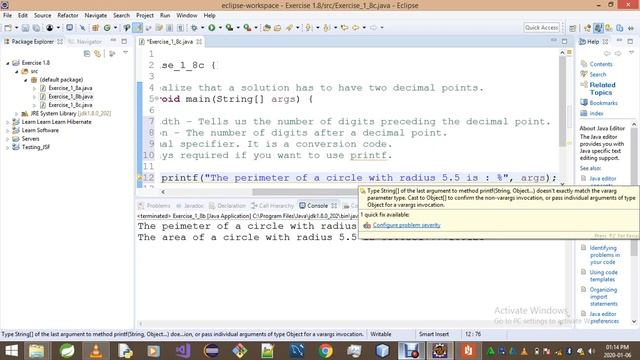Viewport: 640px width, 360px height.
Task: Maximize the editor area
Action: [x=564, y=41]
